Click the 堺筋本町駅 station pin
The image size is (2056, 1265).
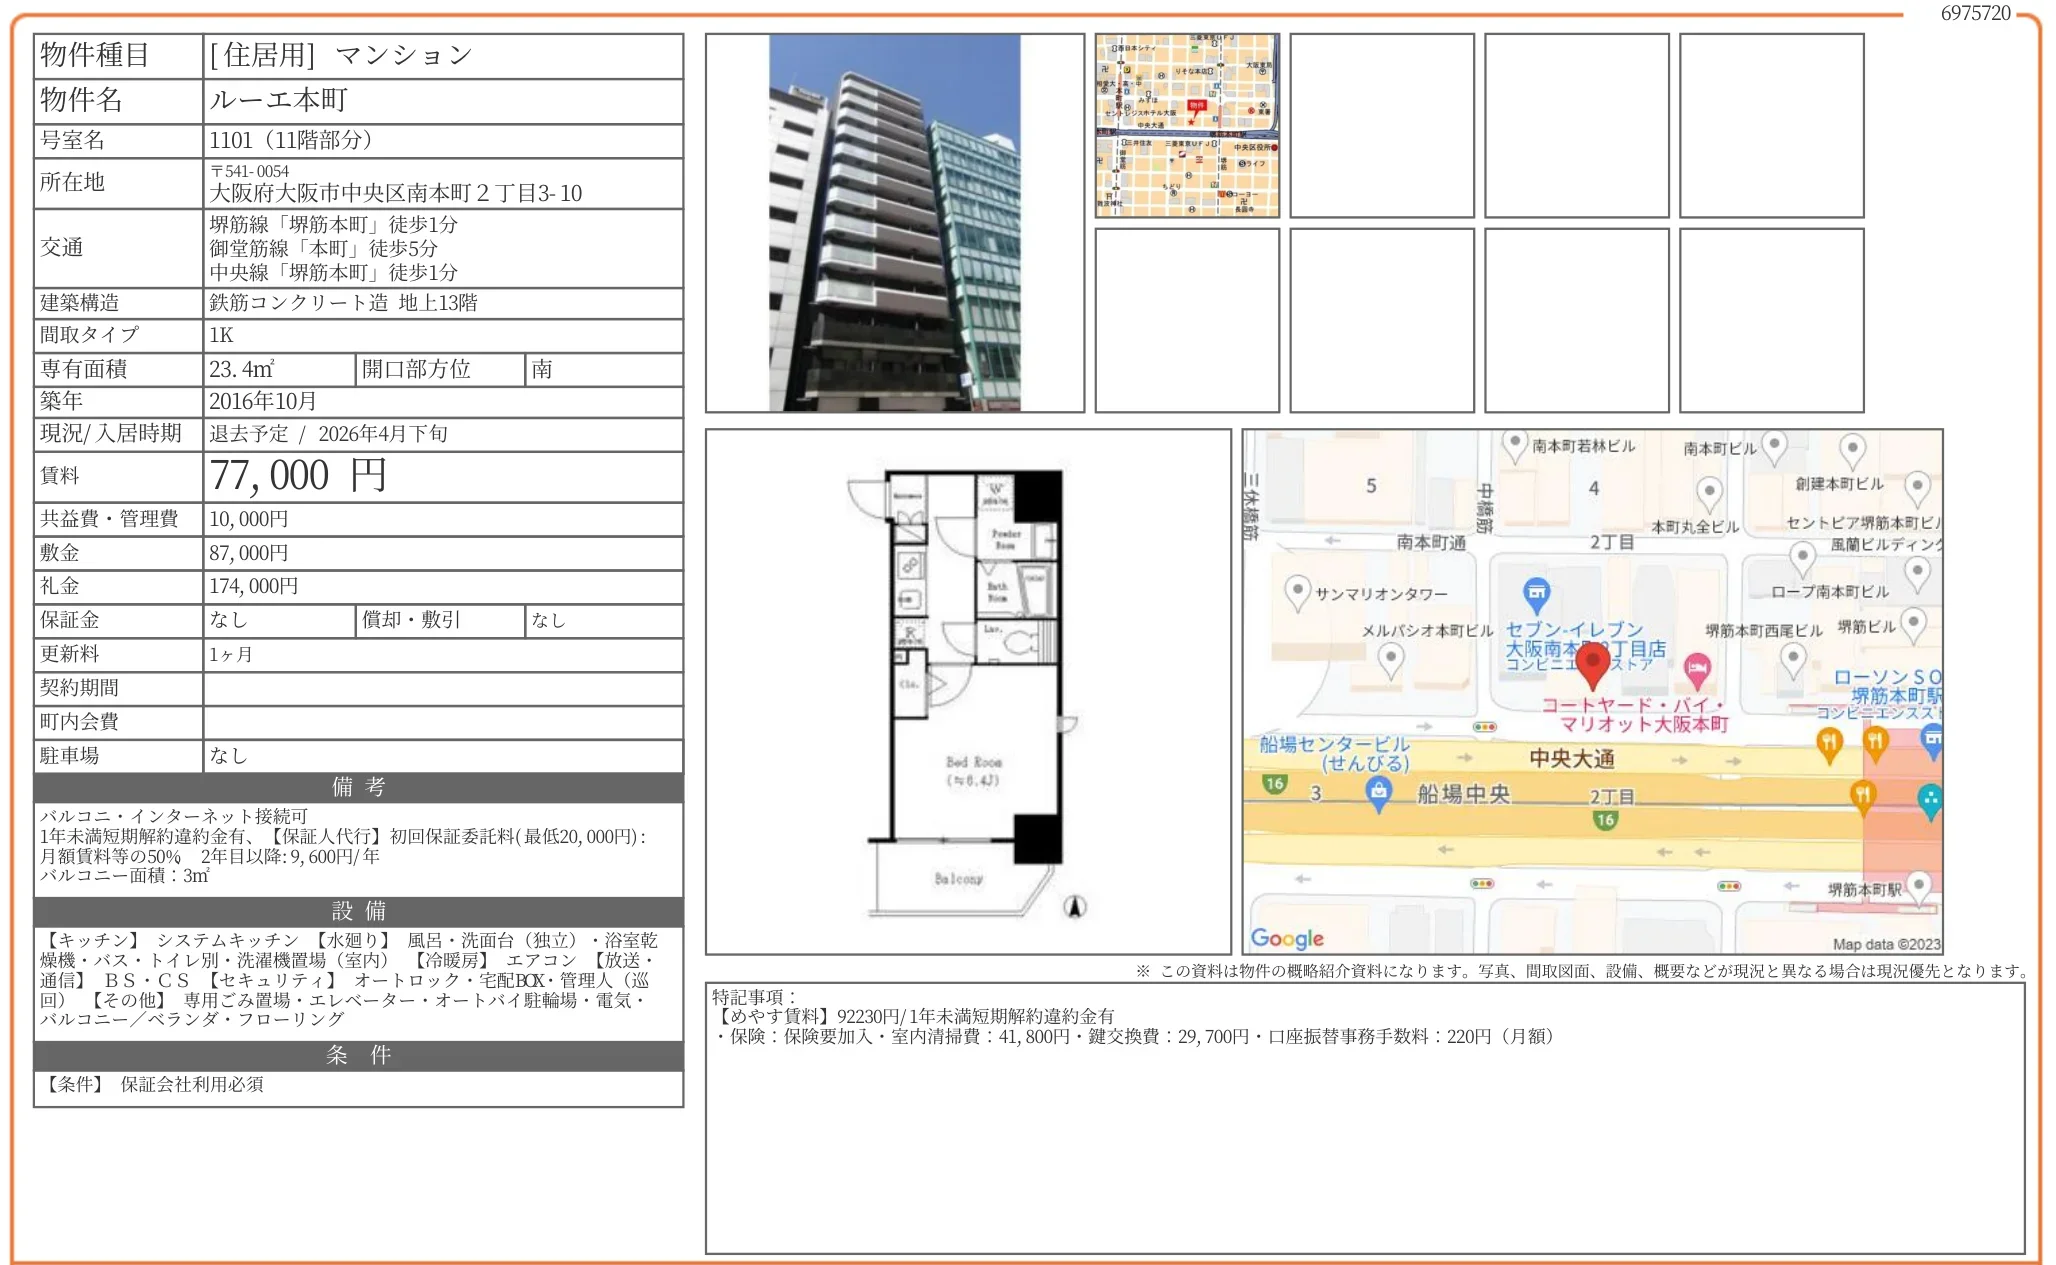pyautogui.click(x=1918, y=886)
